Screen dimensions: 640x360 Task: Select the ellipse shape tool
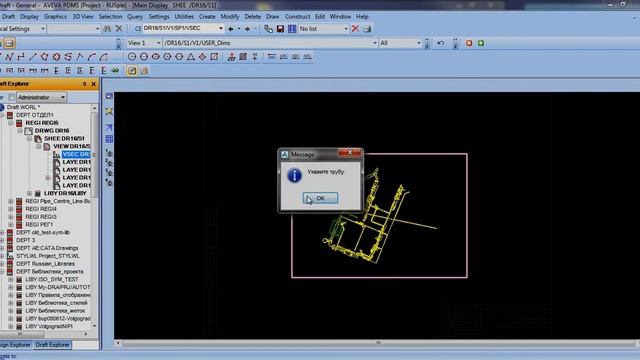click(x=156, y=57)
